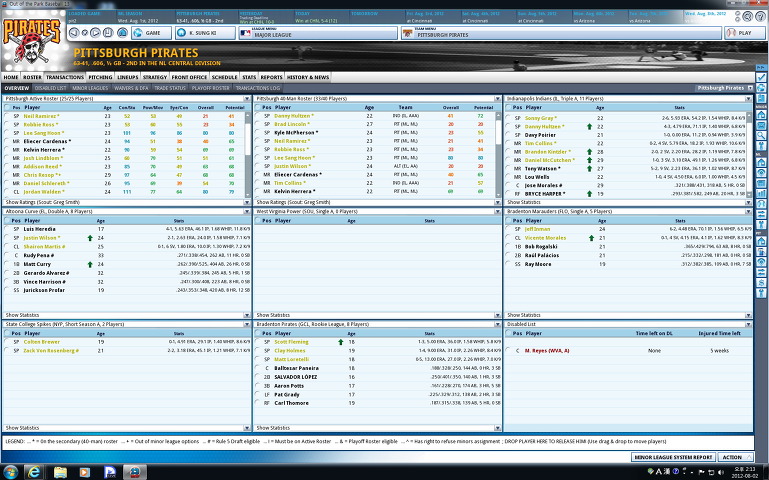Select the radio button beside M. Reyes in the Disabled List
Screen dimensions: 769x480
click(509, 351)
